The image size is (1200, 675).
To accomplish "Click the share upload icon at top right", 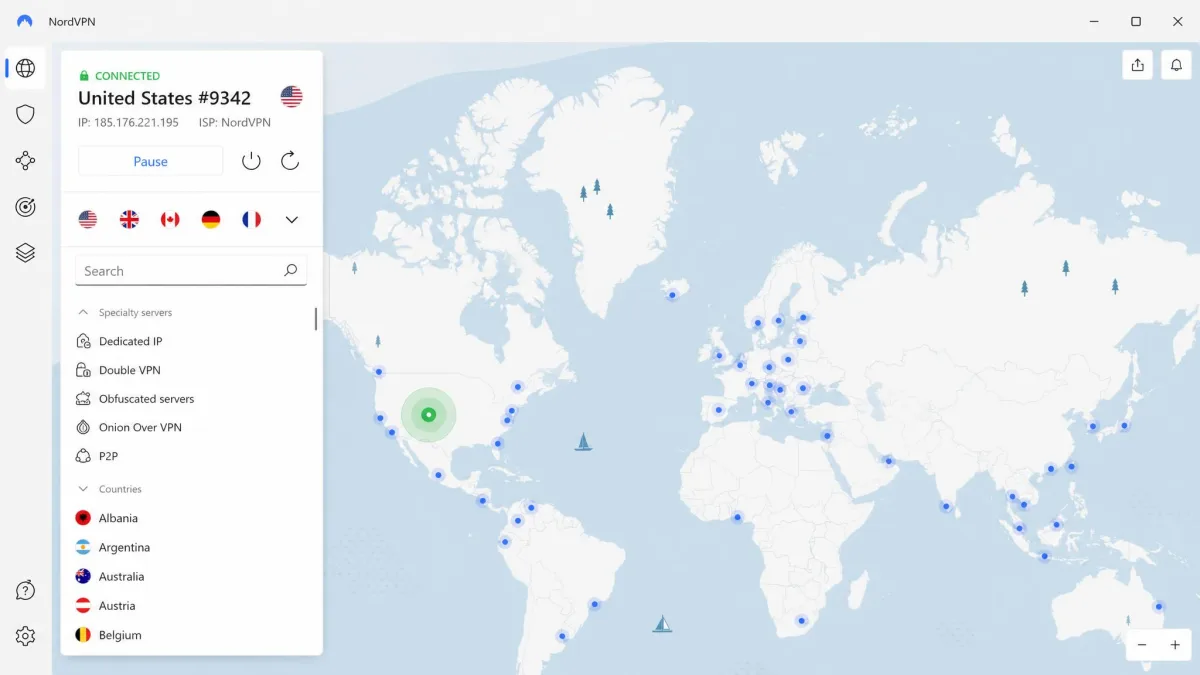I will pos(1138,65).
